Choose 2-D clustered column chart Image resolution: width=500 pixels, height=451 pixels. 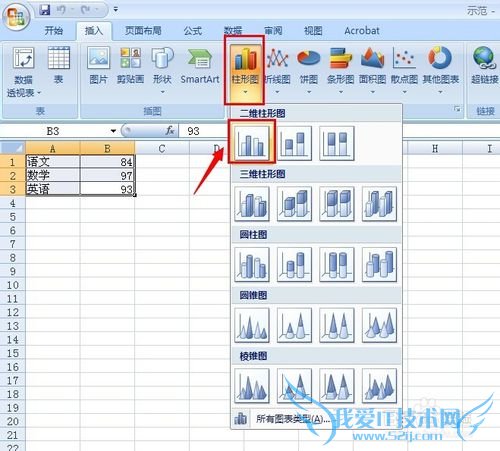[252, 143]
